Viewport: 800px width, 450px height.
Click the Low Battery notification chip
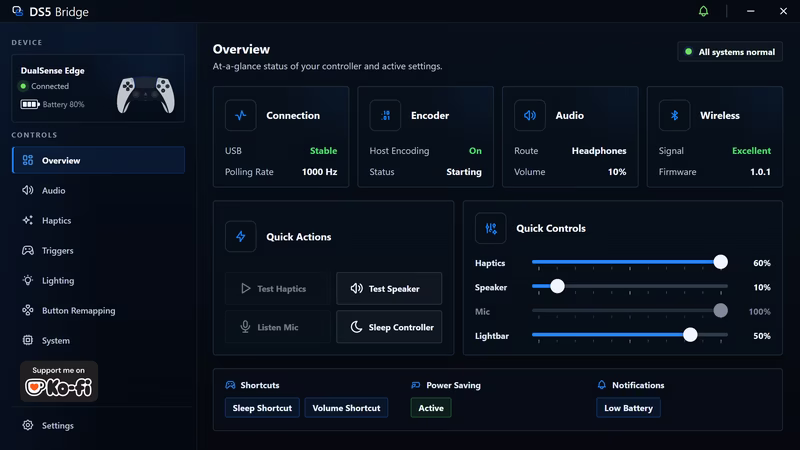tap(629, 408)
